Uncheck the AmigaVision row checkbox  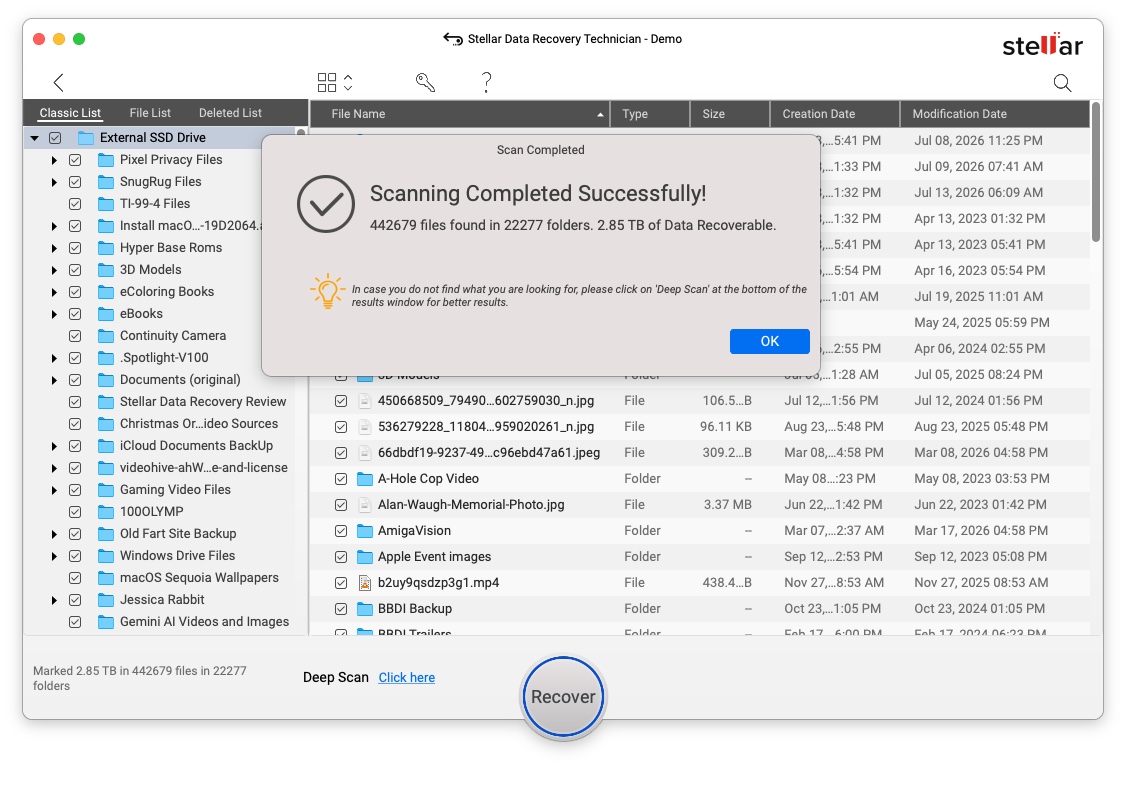[341, 532]
